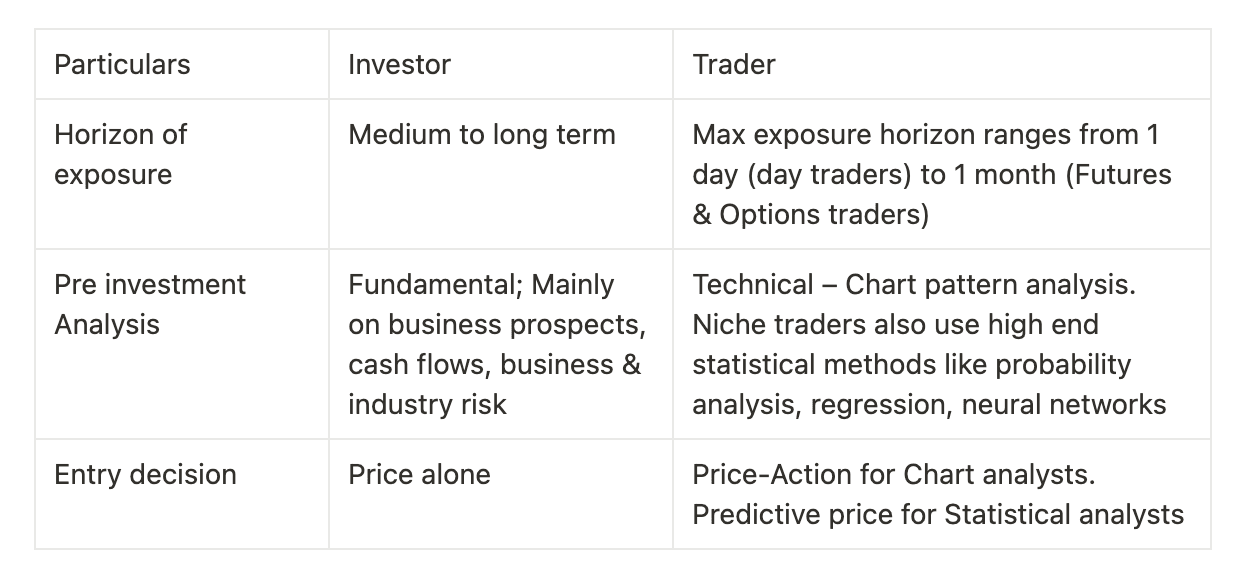
Task: Click the words industry risk
Action: coord(427,404)
